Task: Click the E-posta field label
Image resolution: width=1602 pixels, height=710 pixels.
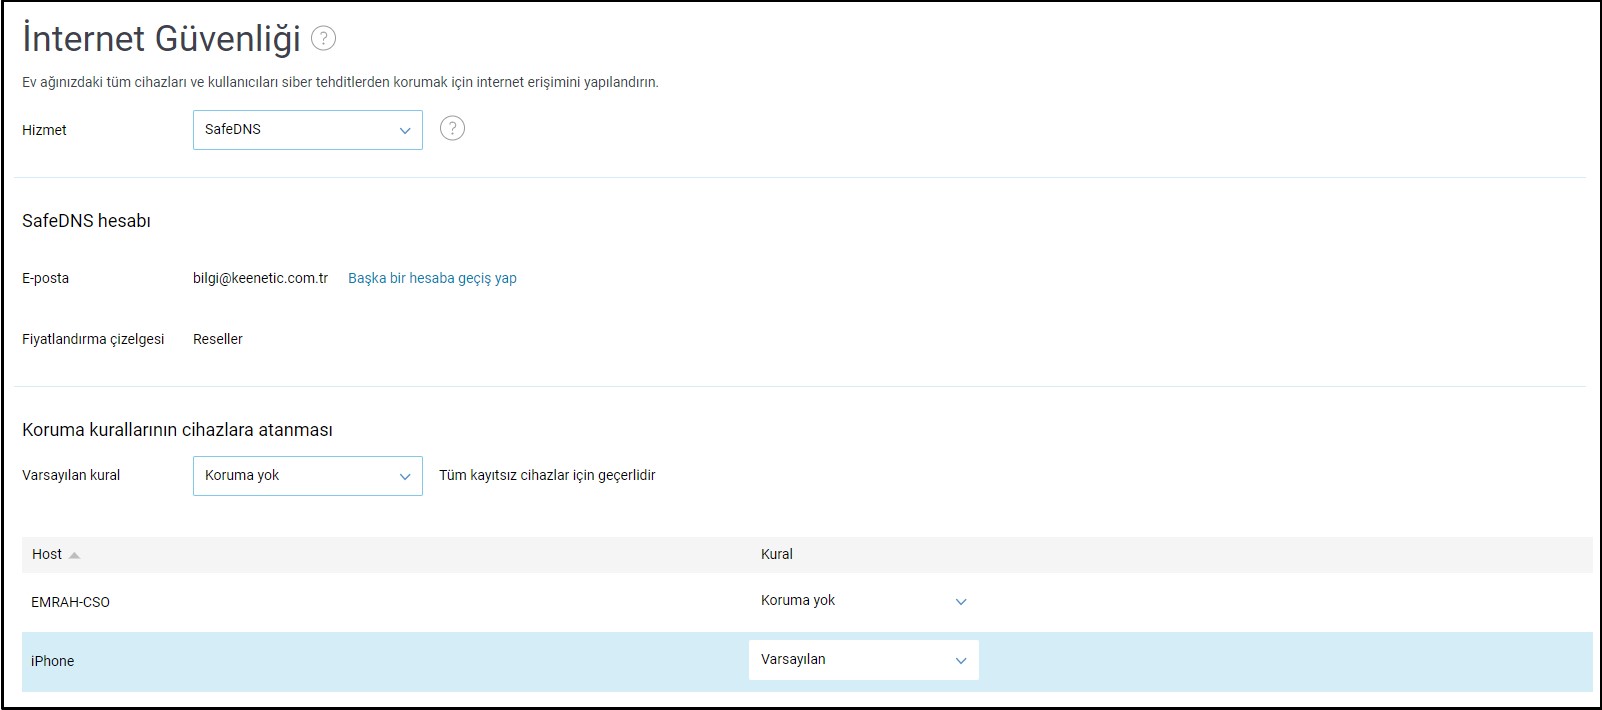Action: tap(45, 278)
